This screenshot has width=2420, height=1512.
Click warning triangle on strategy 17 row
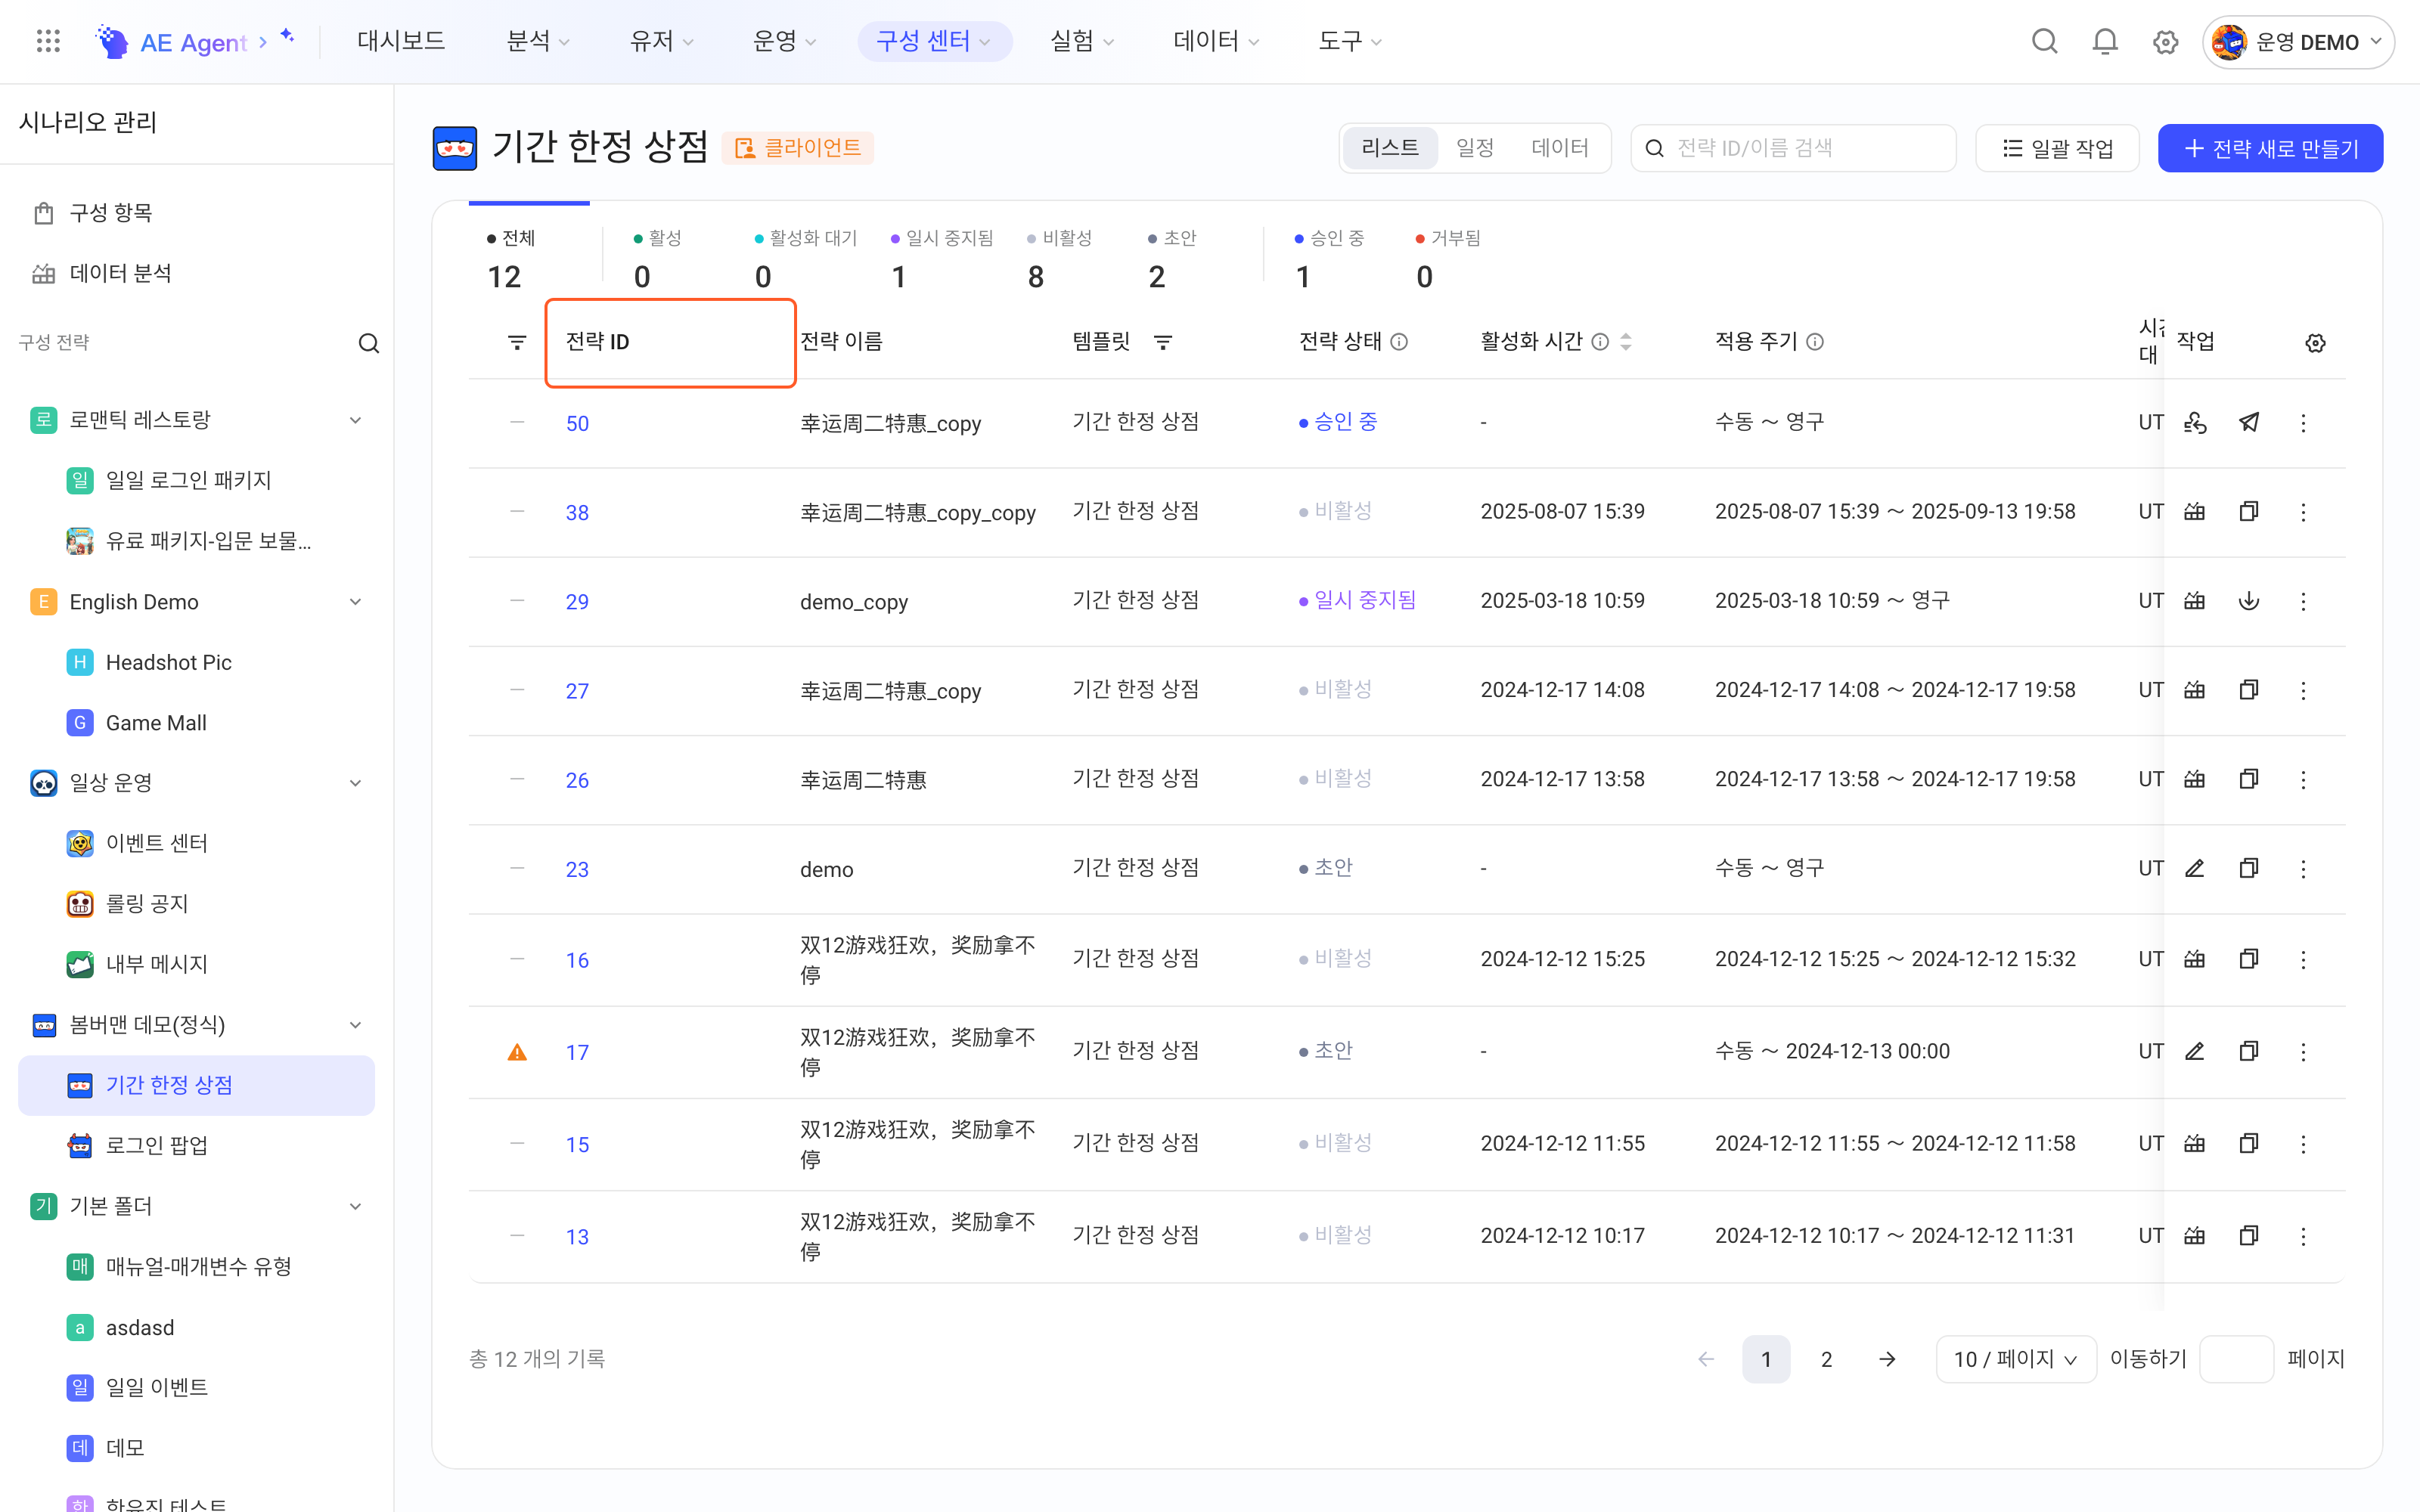pyautogui.click(x=517, y=1052)
